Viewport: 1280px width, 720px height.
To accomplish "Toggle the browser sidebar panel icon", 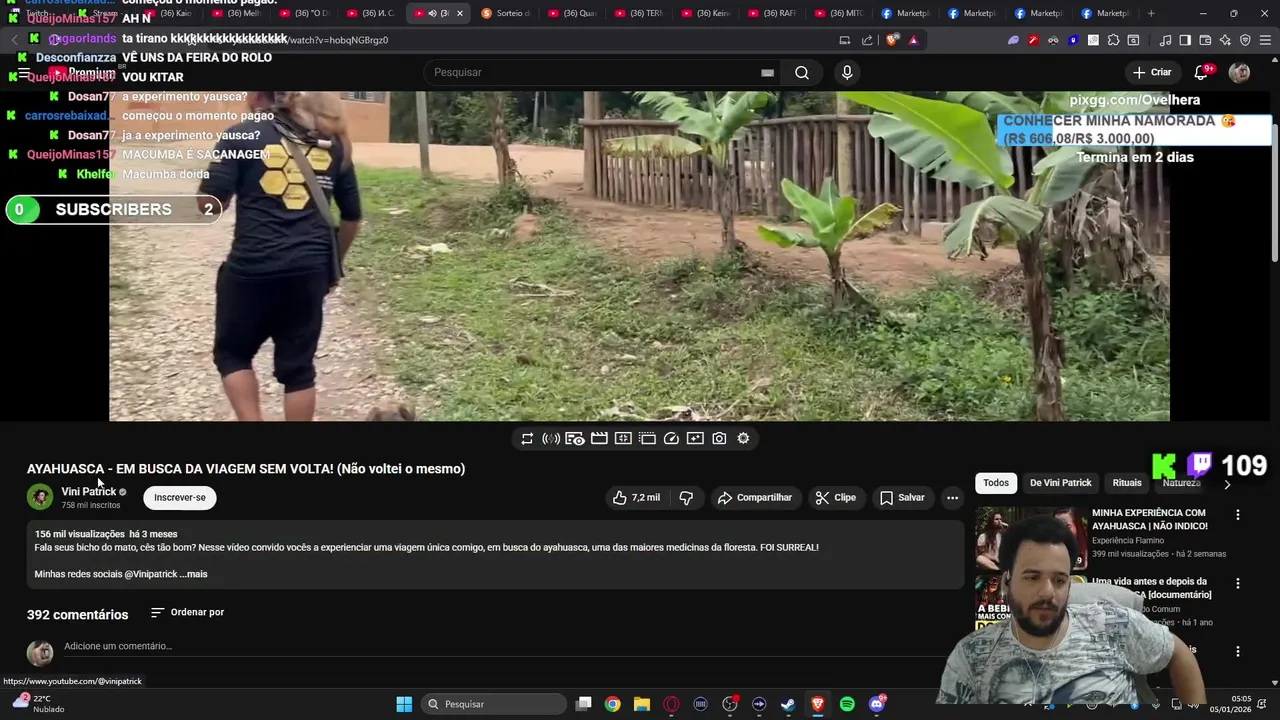I will [1185, 40].
